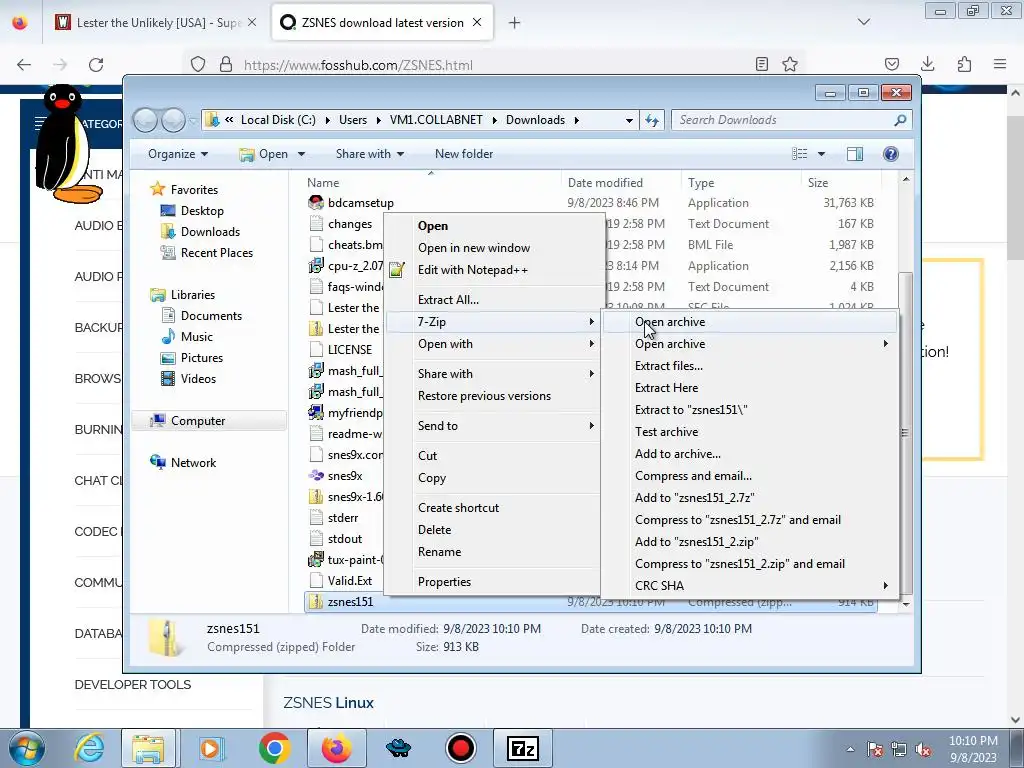The width and height of the screenshot is (1024, 768).
Task: Click the Explorer refresh button beside the address bar
Action: 652,120
